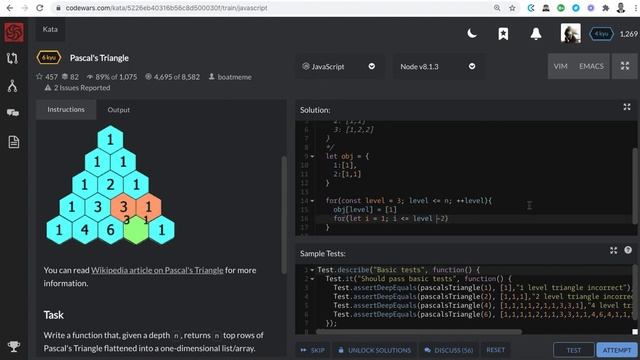The width and height of the screenshot is (640, 360).
Task: Toggle fullscreen layout icon beside EMACS
Action: coord(624,66)
